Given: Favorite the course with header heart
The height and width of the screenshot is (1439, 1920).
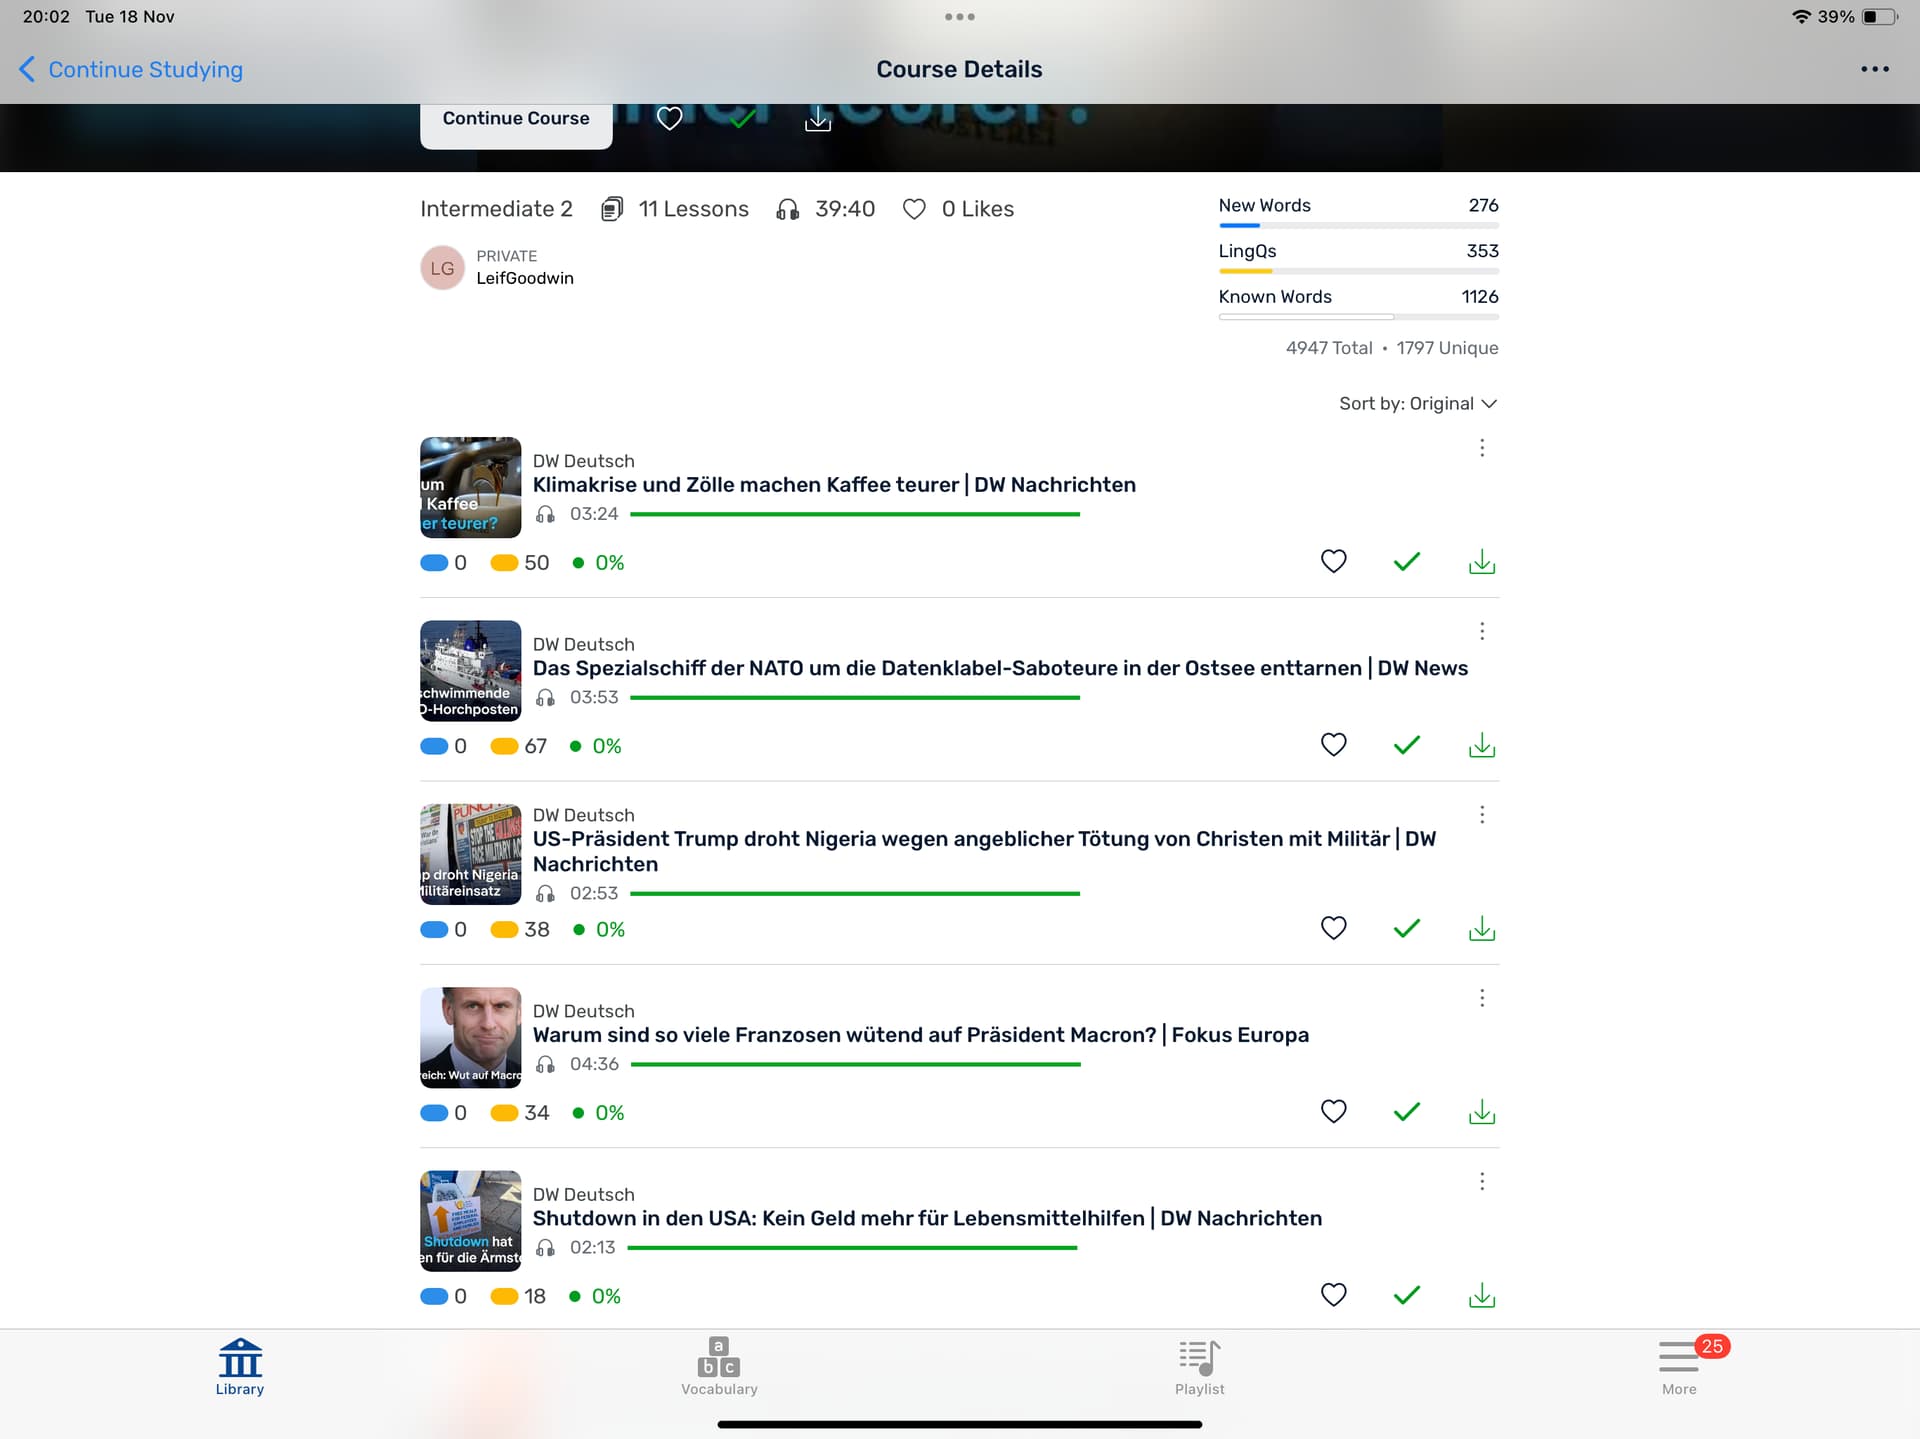Looking at the screenshot, I should point(669,119).
